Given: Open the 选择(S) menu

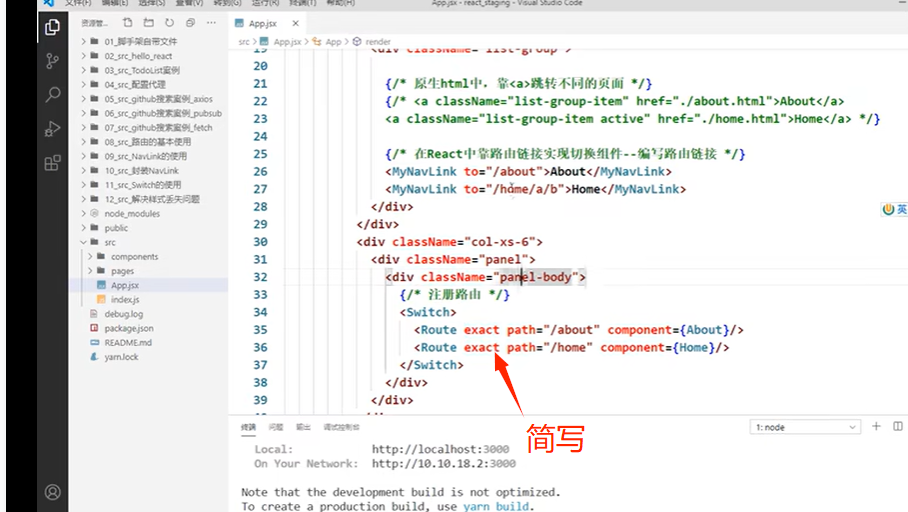Looking at the screenshot, I should (x=152, y=3).
